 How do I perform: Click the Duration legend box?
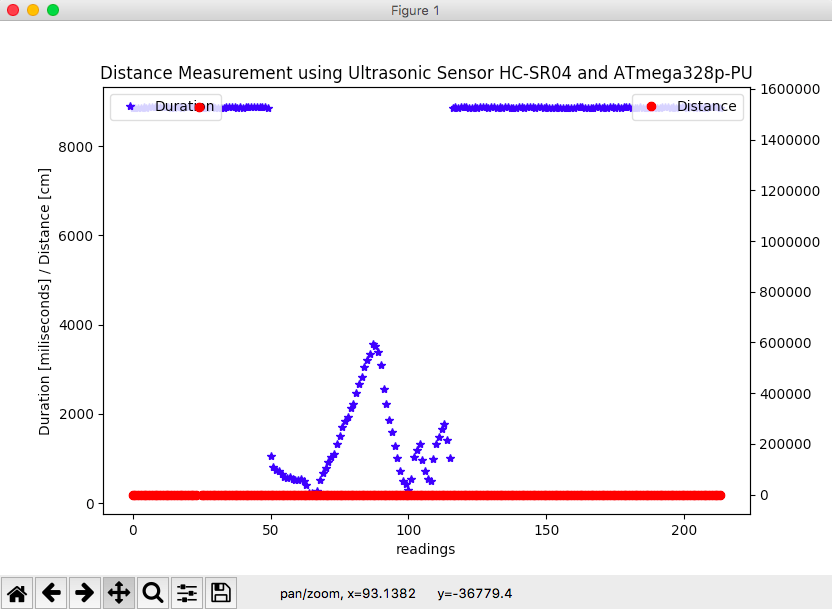pos(166,107)
